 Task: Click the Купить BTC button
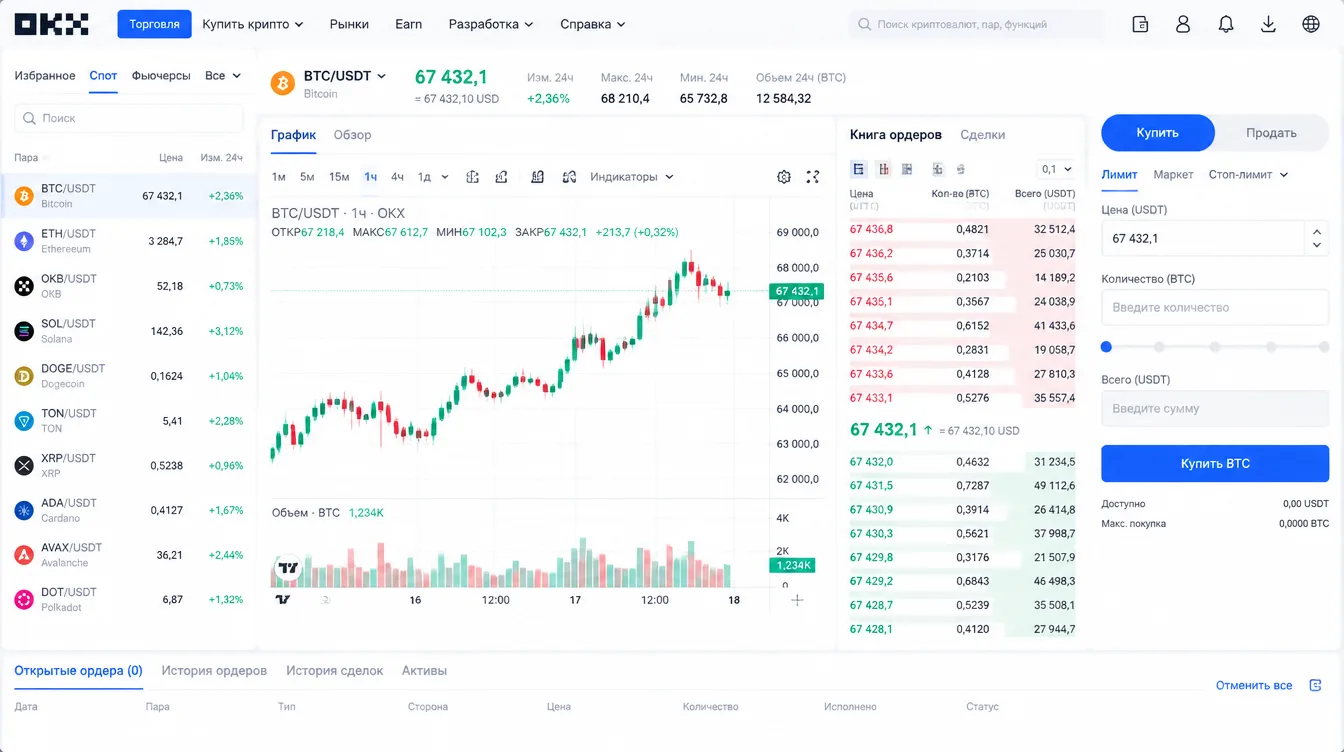[1215, 464]
